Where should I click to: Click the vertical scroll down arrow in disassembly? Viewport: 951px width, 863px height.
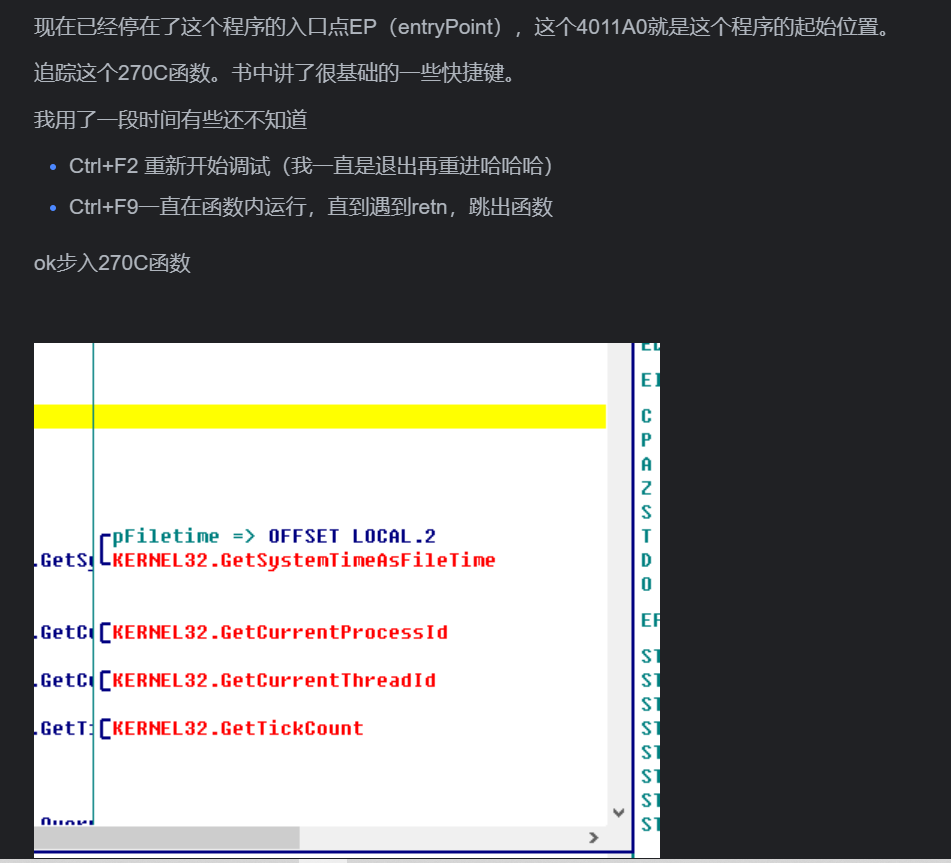click(x=618, y=813)
